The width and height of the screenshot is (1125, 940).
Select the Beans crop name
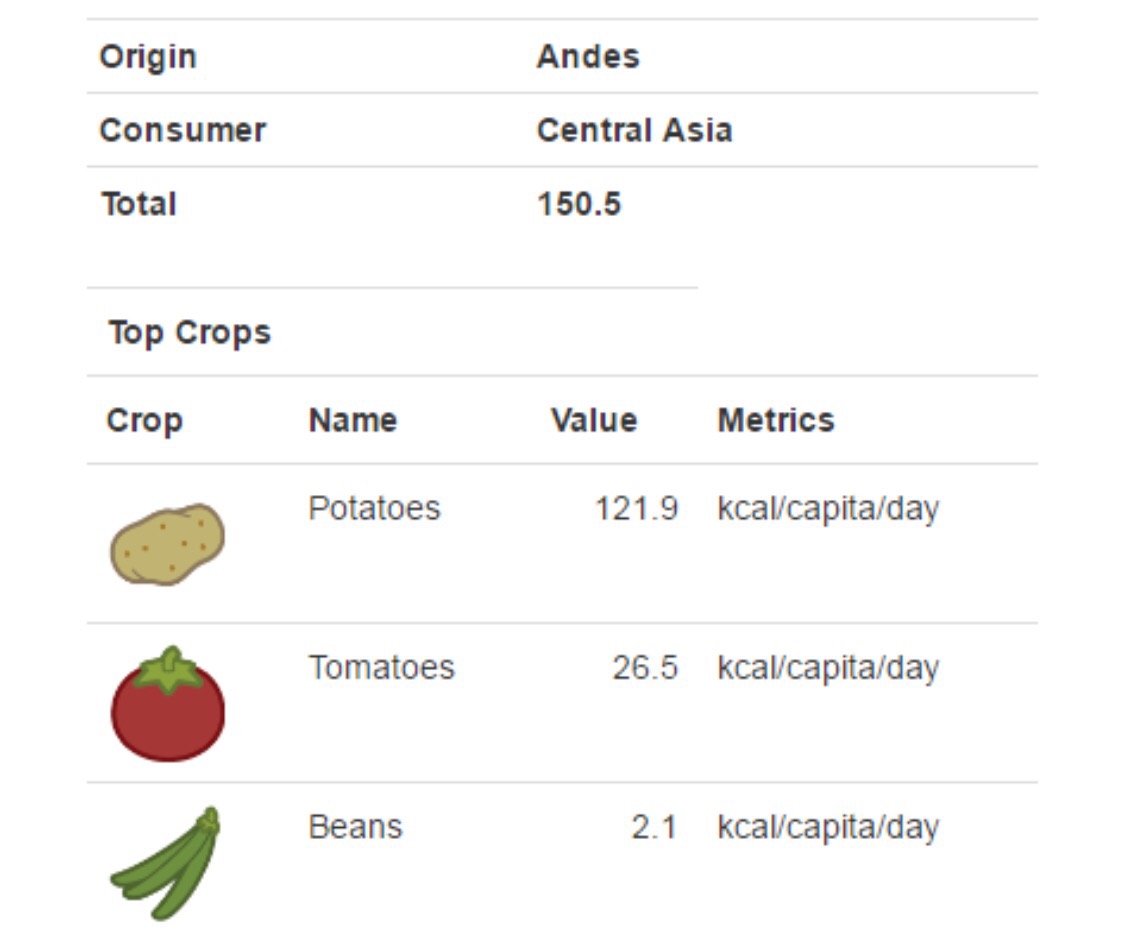[355, 827]
